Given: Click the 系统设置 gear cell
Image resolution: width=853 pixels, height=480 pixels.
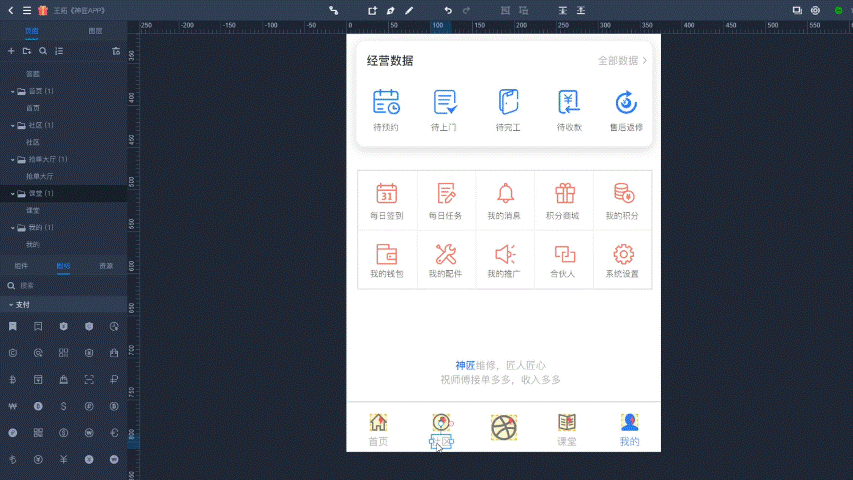Looking at the screenshot, I should pos(622,260).
